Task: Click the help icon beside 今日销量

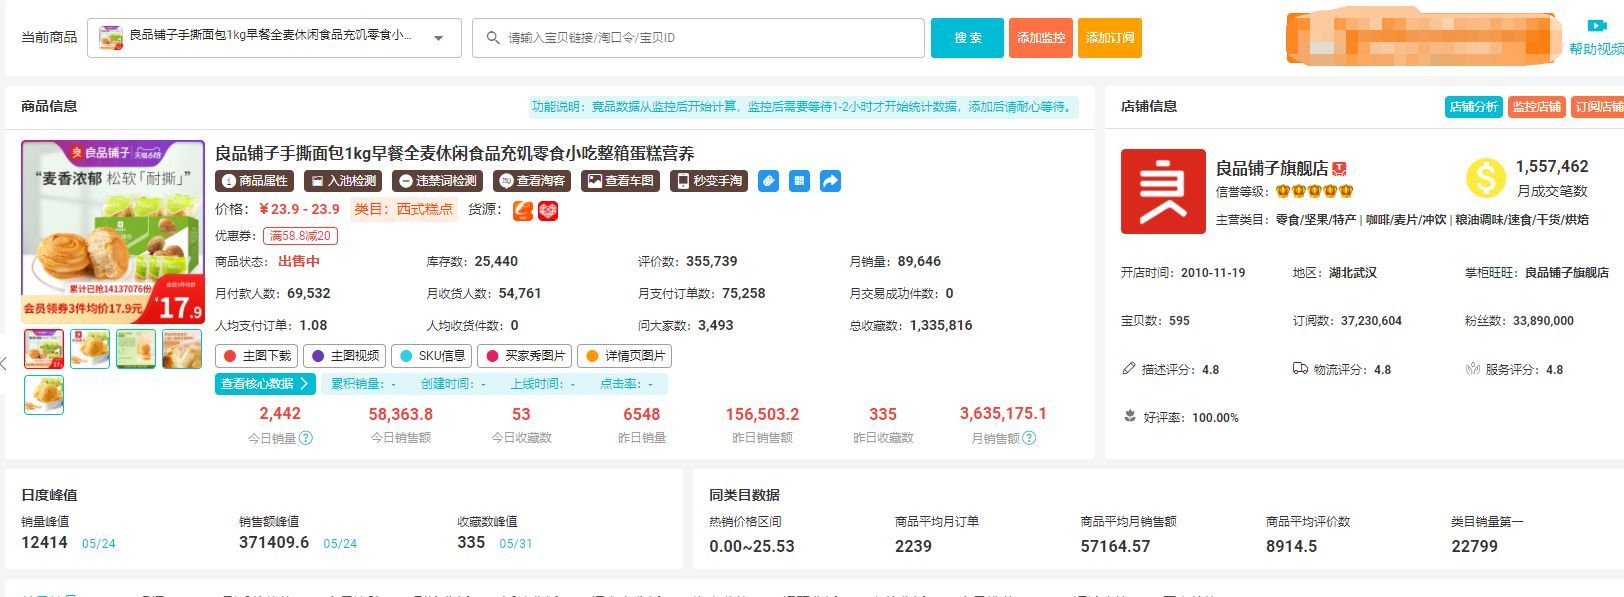Action: pyautogui.click(x=306, y=438)
